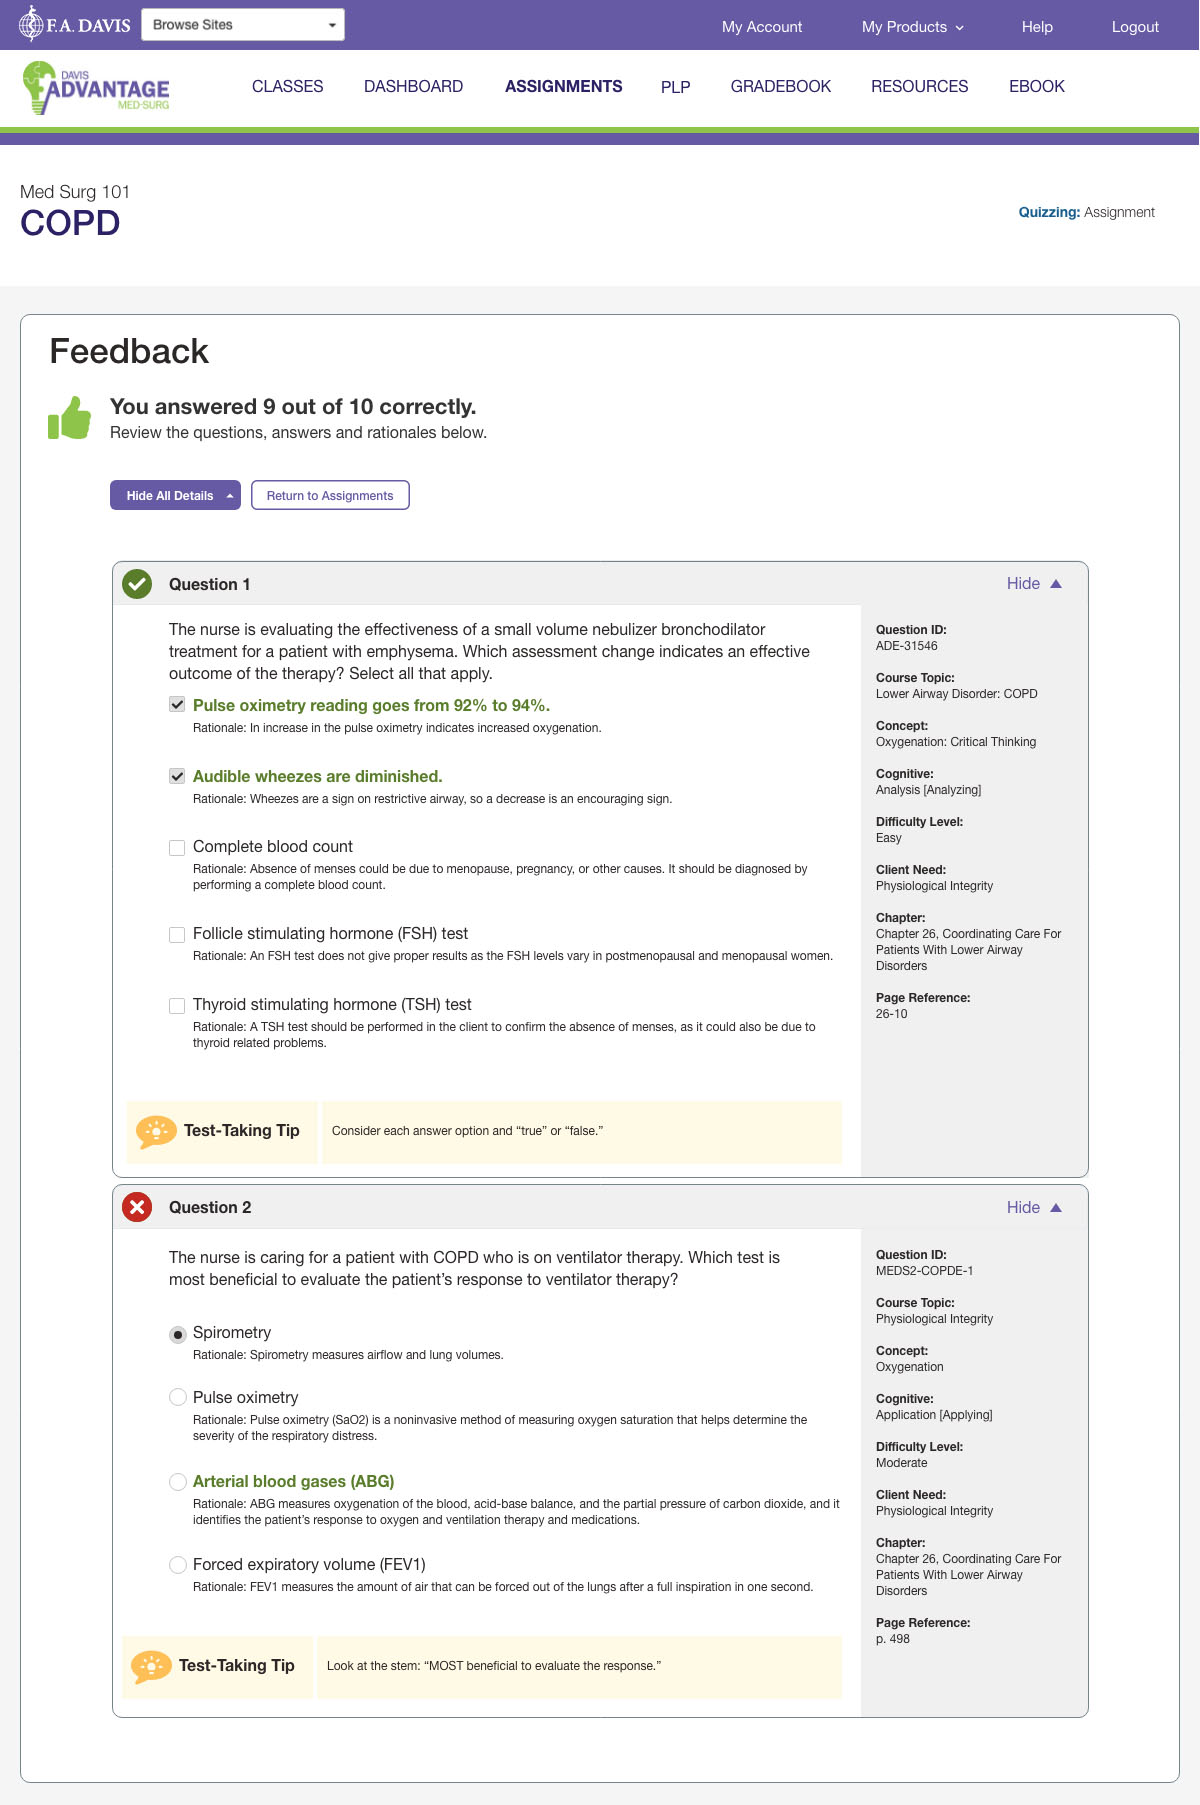Expand the My Products menu
Viewport: 1200px width, 1805px height.
[913, 27]
